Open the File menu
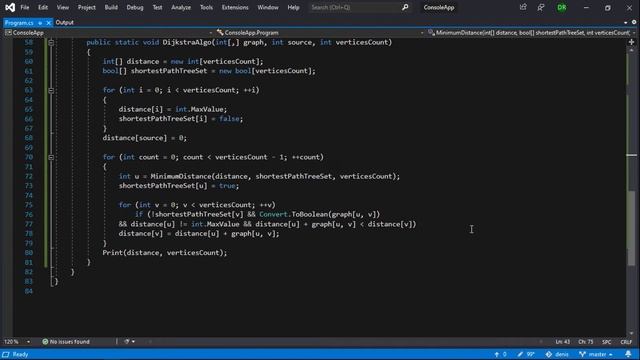The image size is (640, 360). [x=25, y=7]
